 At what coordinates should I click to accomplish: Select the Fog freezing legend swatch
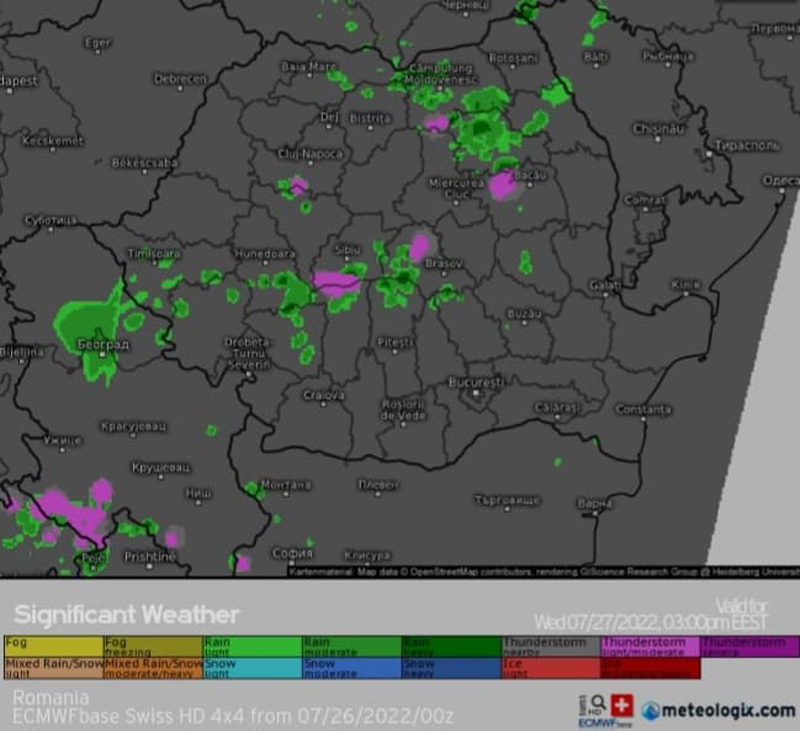(153, 646)
